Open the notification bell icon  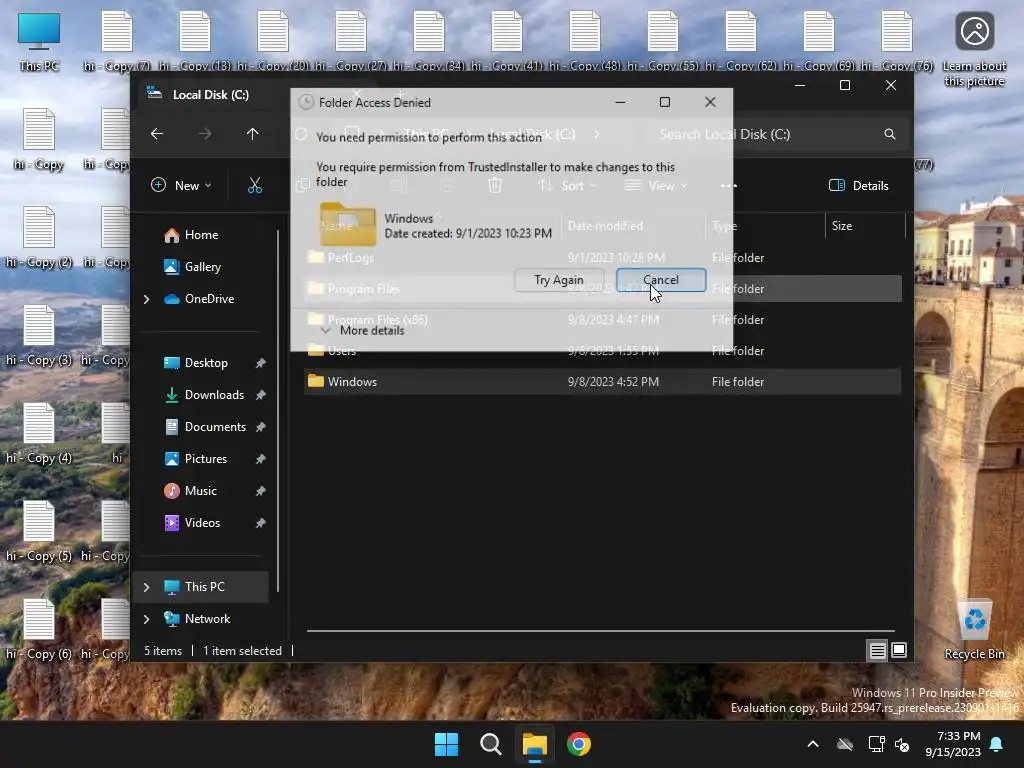tap(997, 744)
